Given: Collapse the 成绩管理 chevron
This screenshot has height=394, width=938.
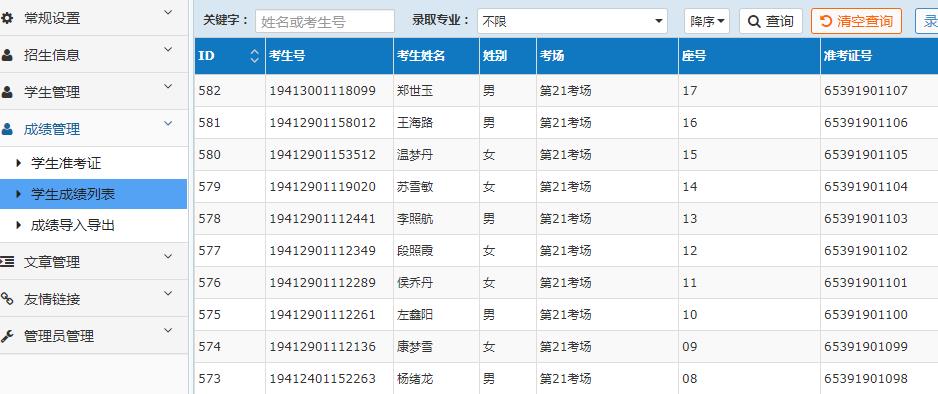Looking at the screenshot, I should pos(168,124).
